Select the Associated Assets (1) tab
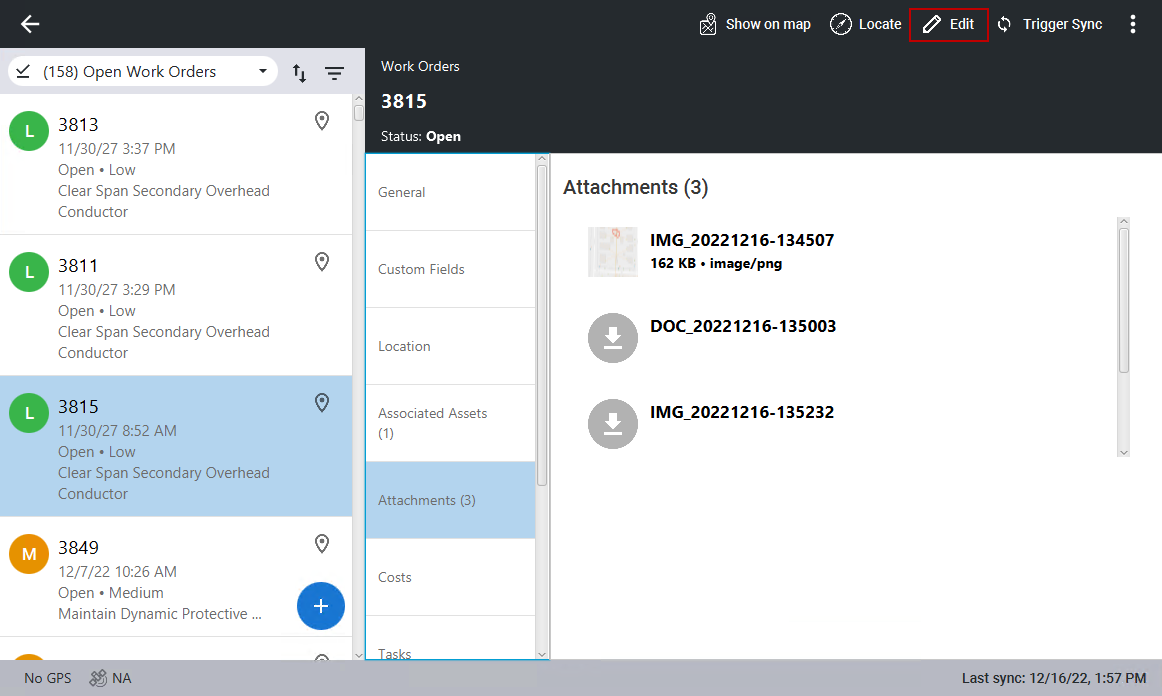Viewport: 1162px width, 696px height. [x=450, y=423]
